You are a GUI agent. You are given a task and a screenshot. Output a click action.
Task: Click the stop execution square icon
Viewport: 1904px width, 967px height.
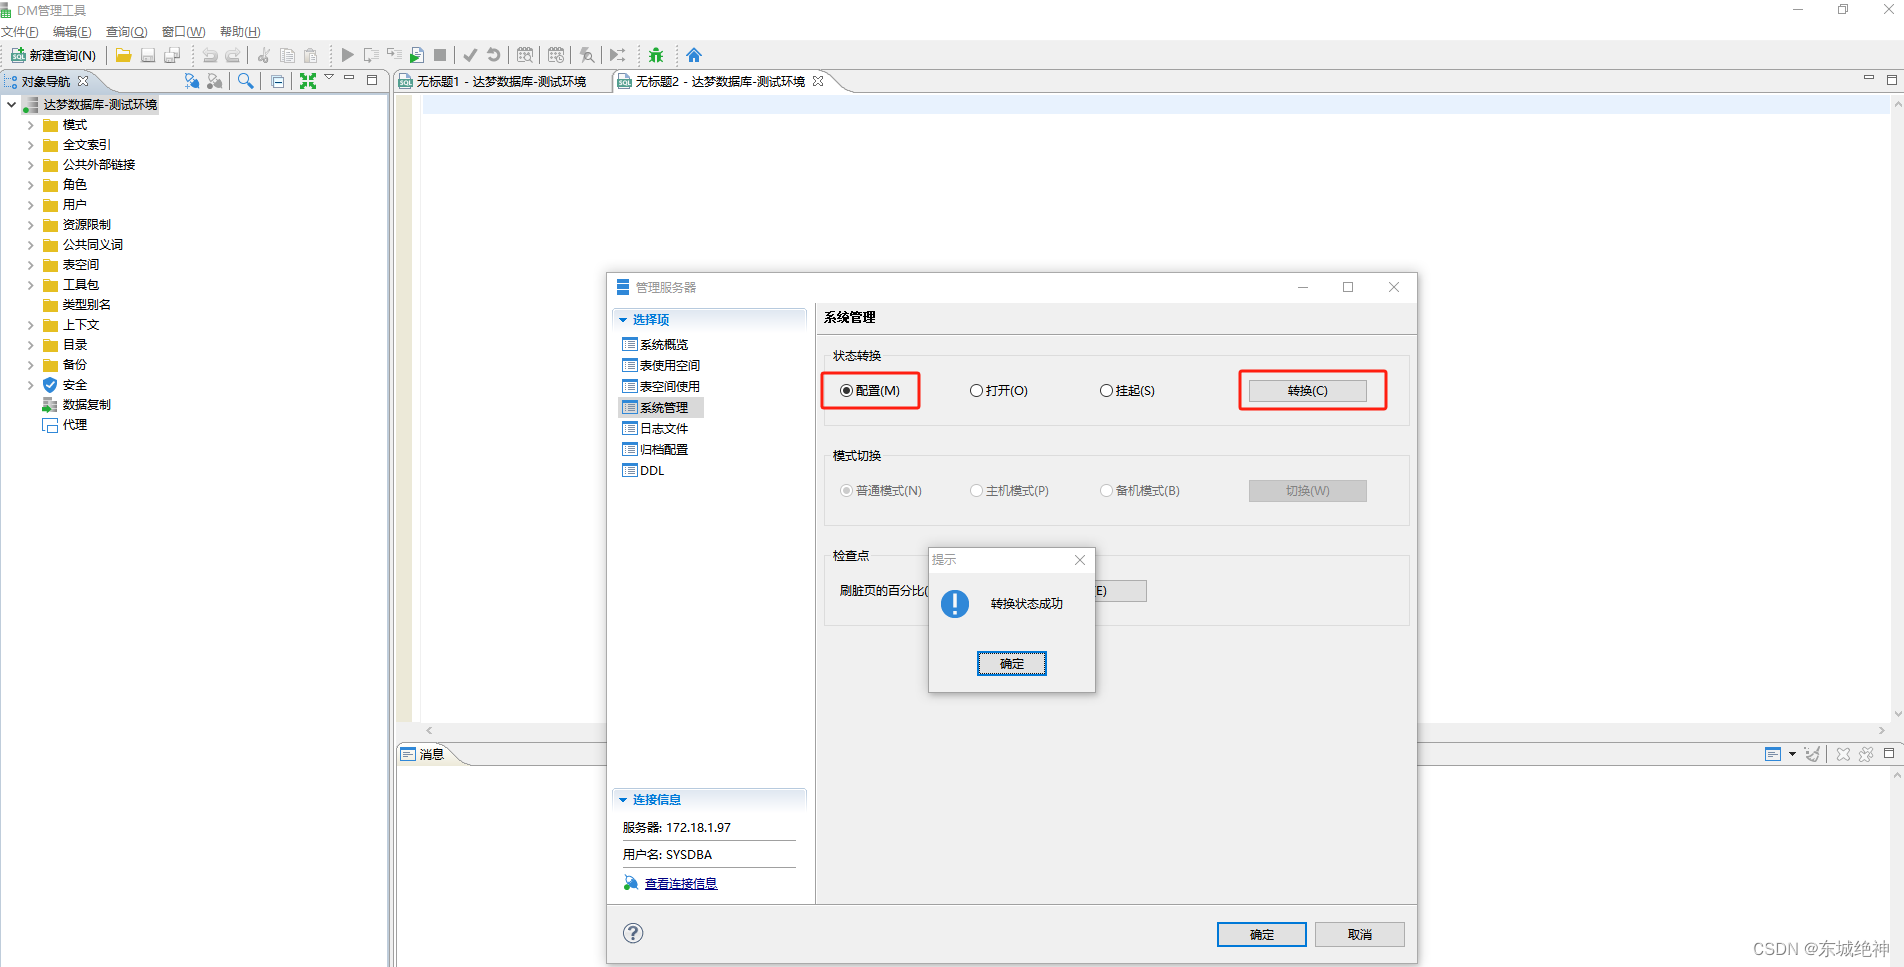pyautogui.click(x=440, y=55)
